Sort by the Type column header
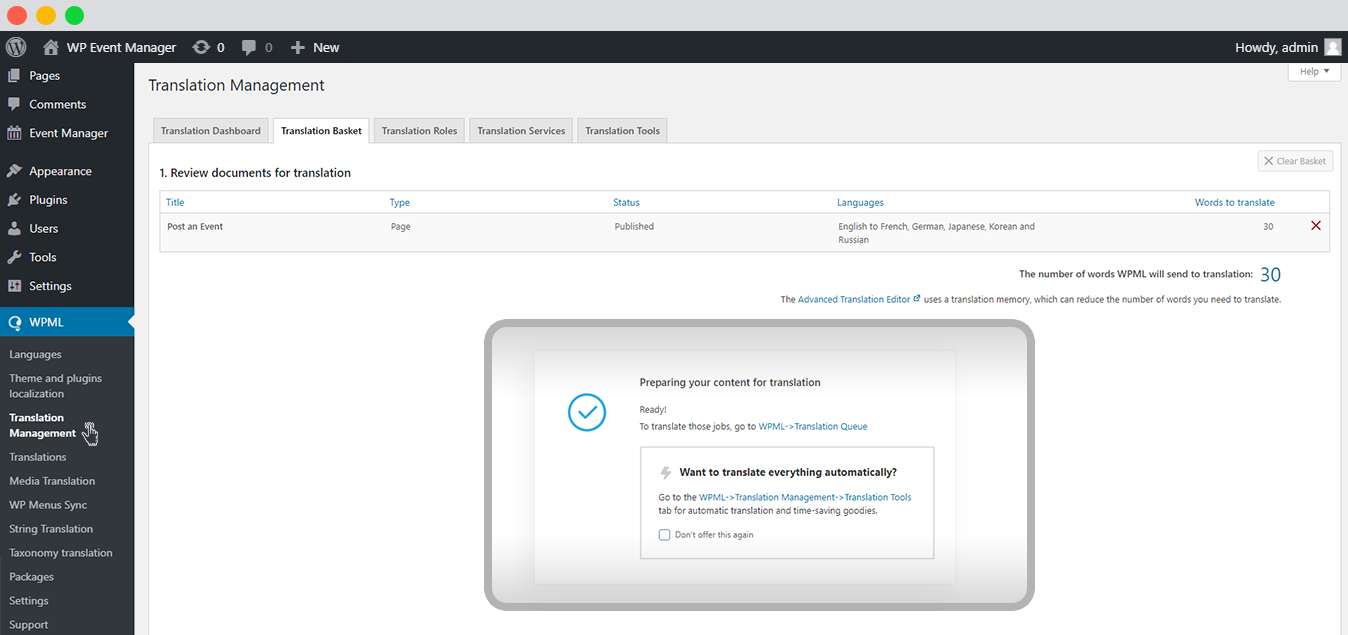The height and width of the screenshot is (635, 1348). click(400, 202)
